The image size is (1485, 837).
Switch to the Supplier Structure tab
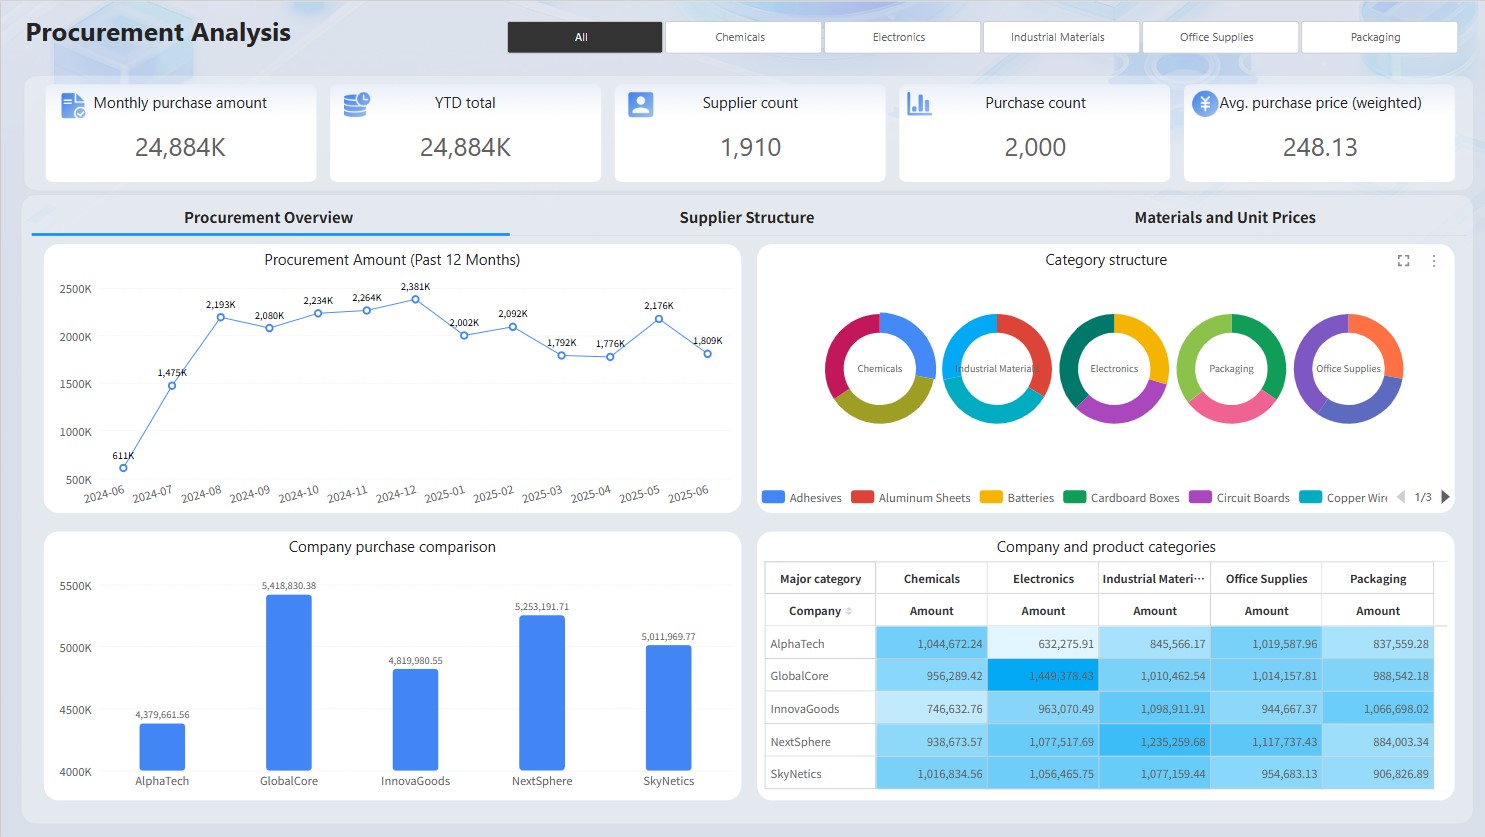point(747,217)
